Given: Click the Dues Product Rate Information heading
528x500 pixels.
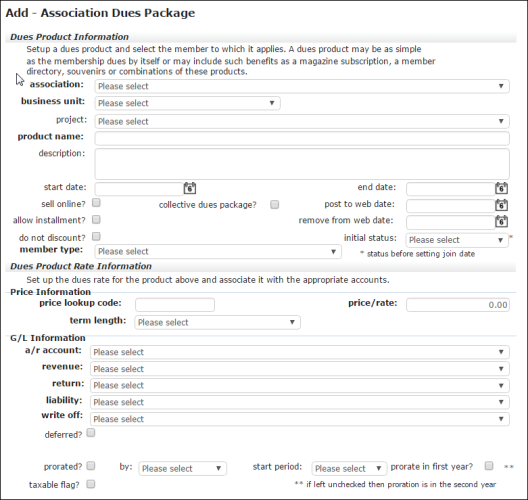Looking at the screenshot, I should [x=81, y=266].
